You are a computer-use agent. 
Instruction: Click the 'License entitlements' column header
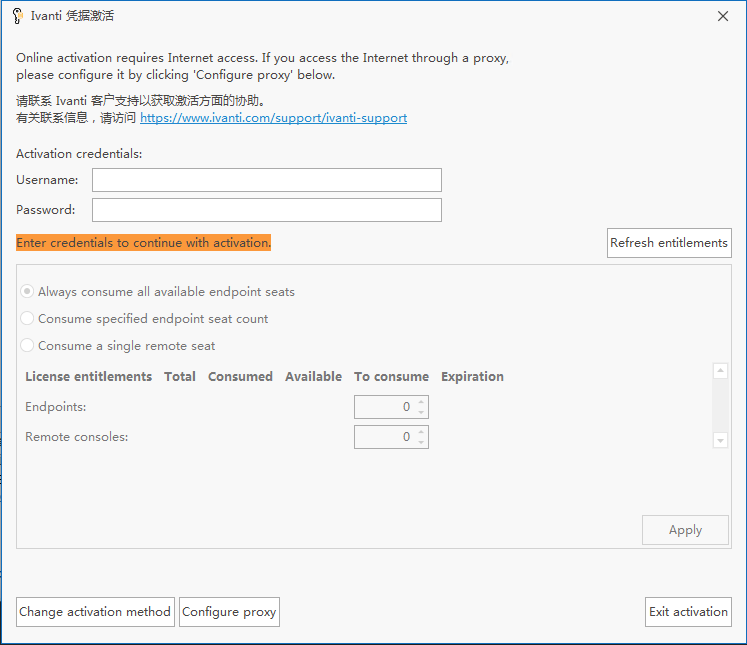(89, 376)
